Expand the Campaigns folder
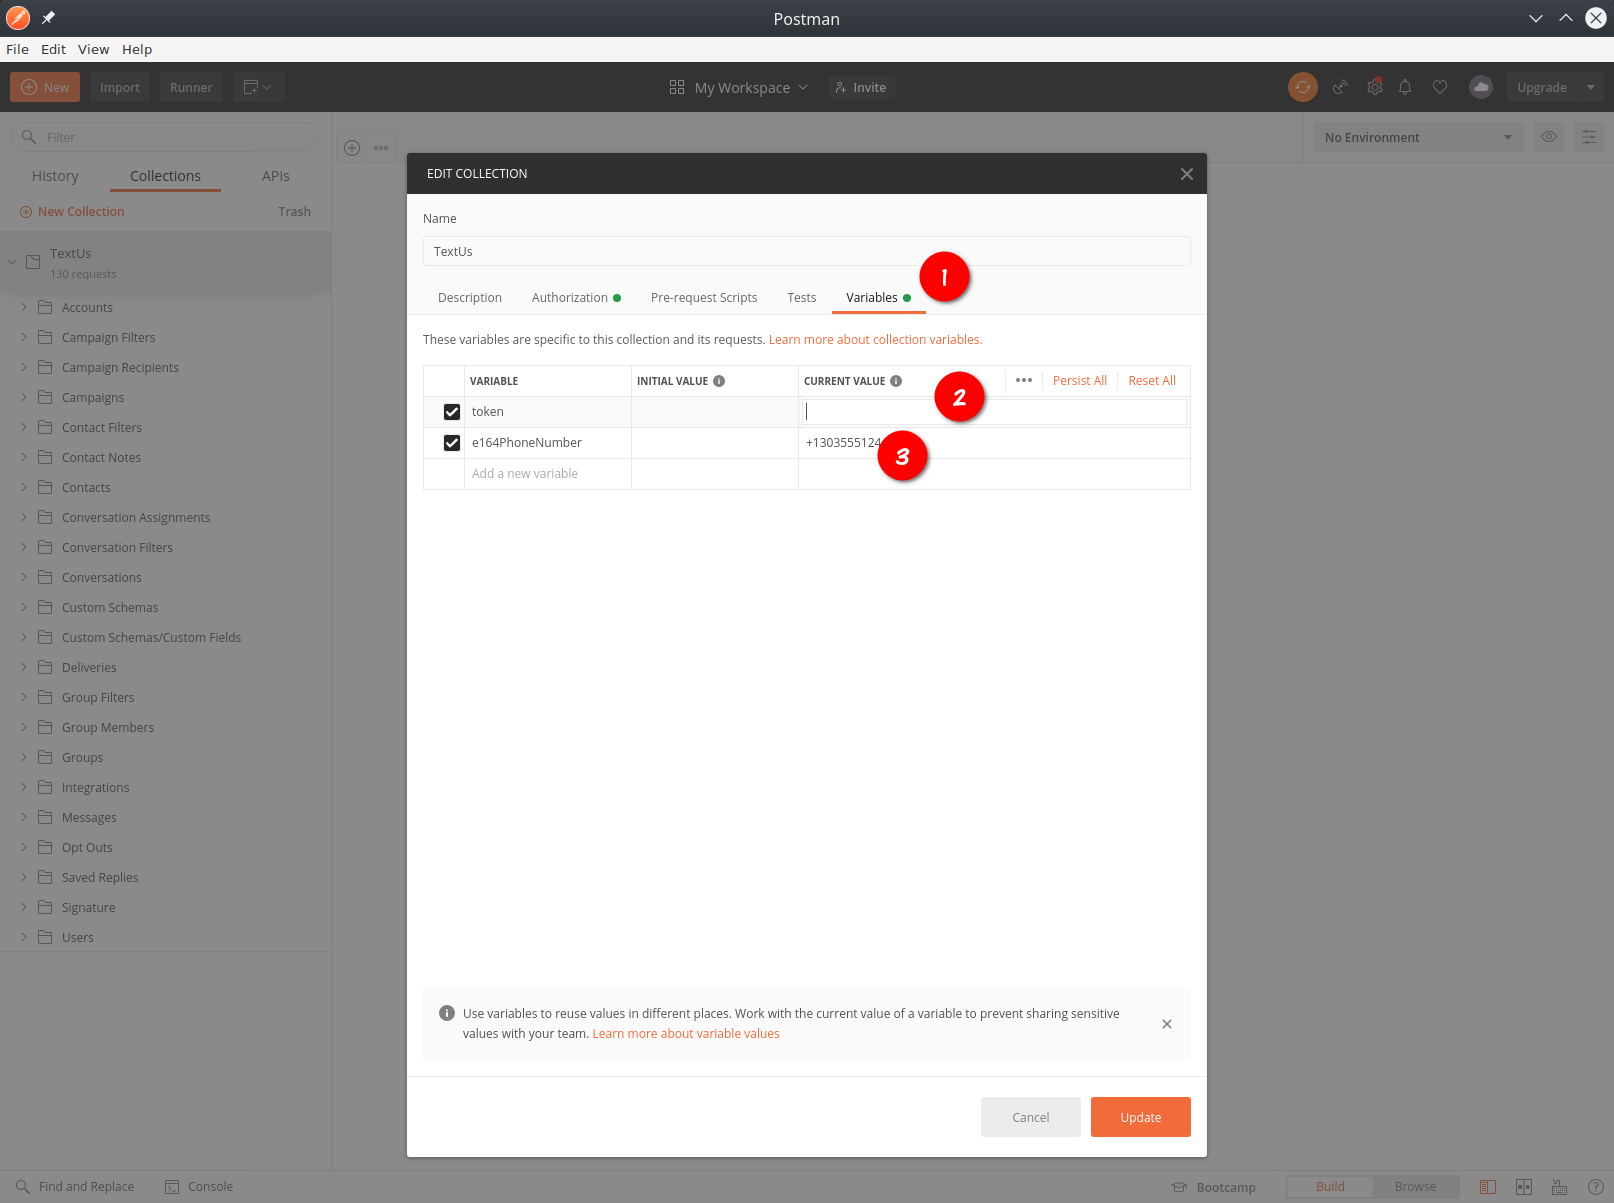Screen dimensions: 1614x1203 point(24,397)
